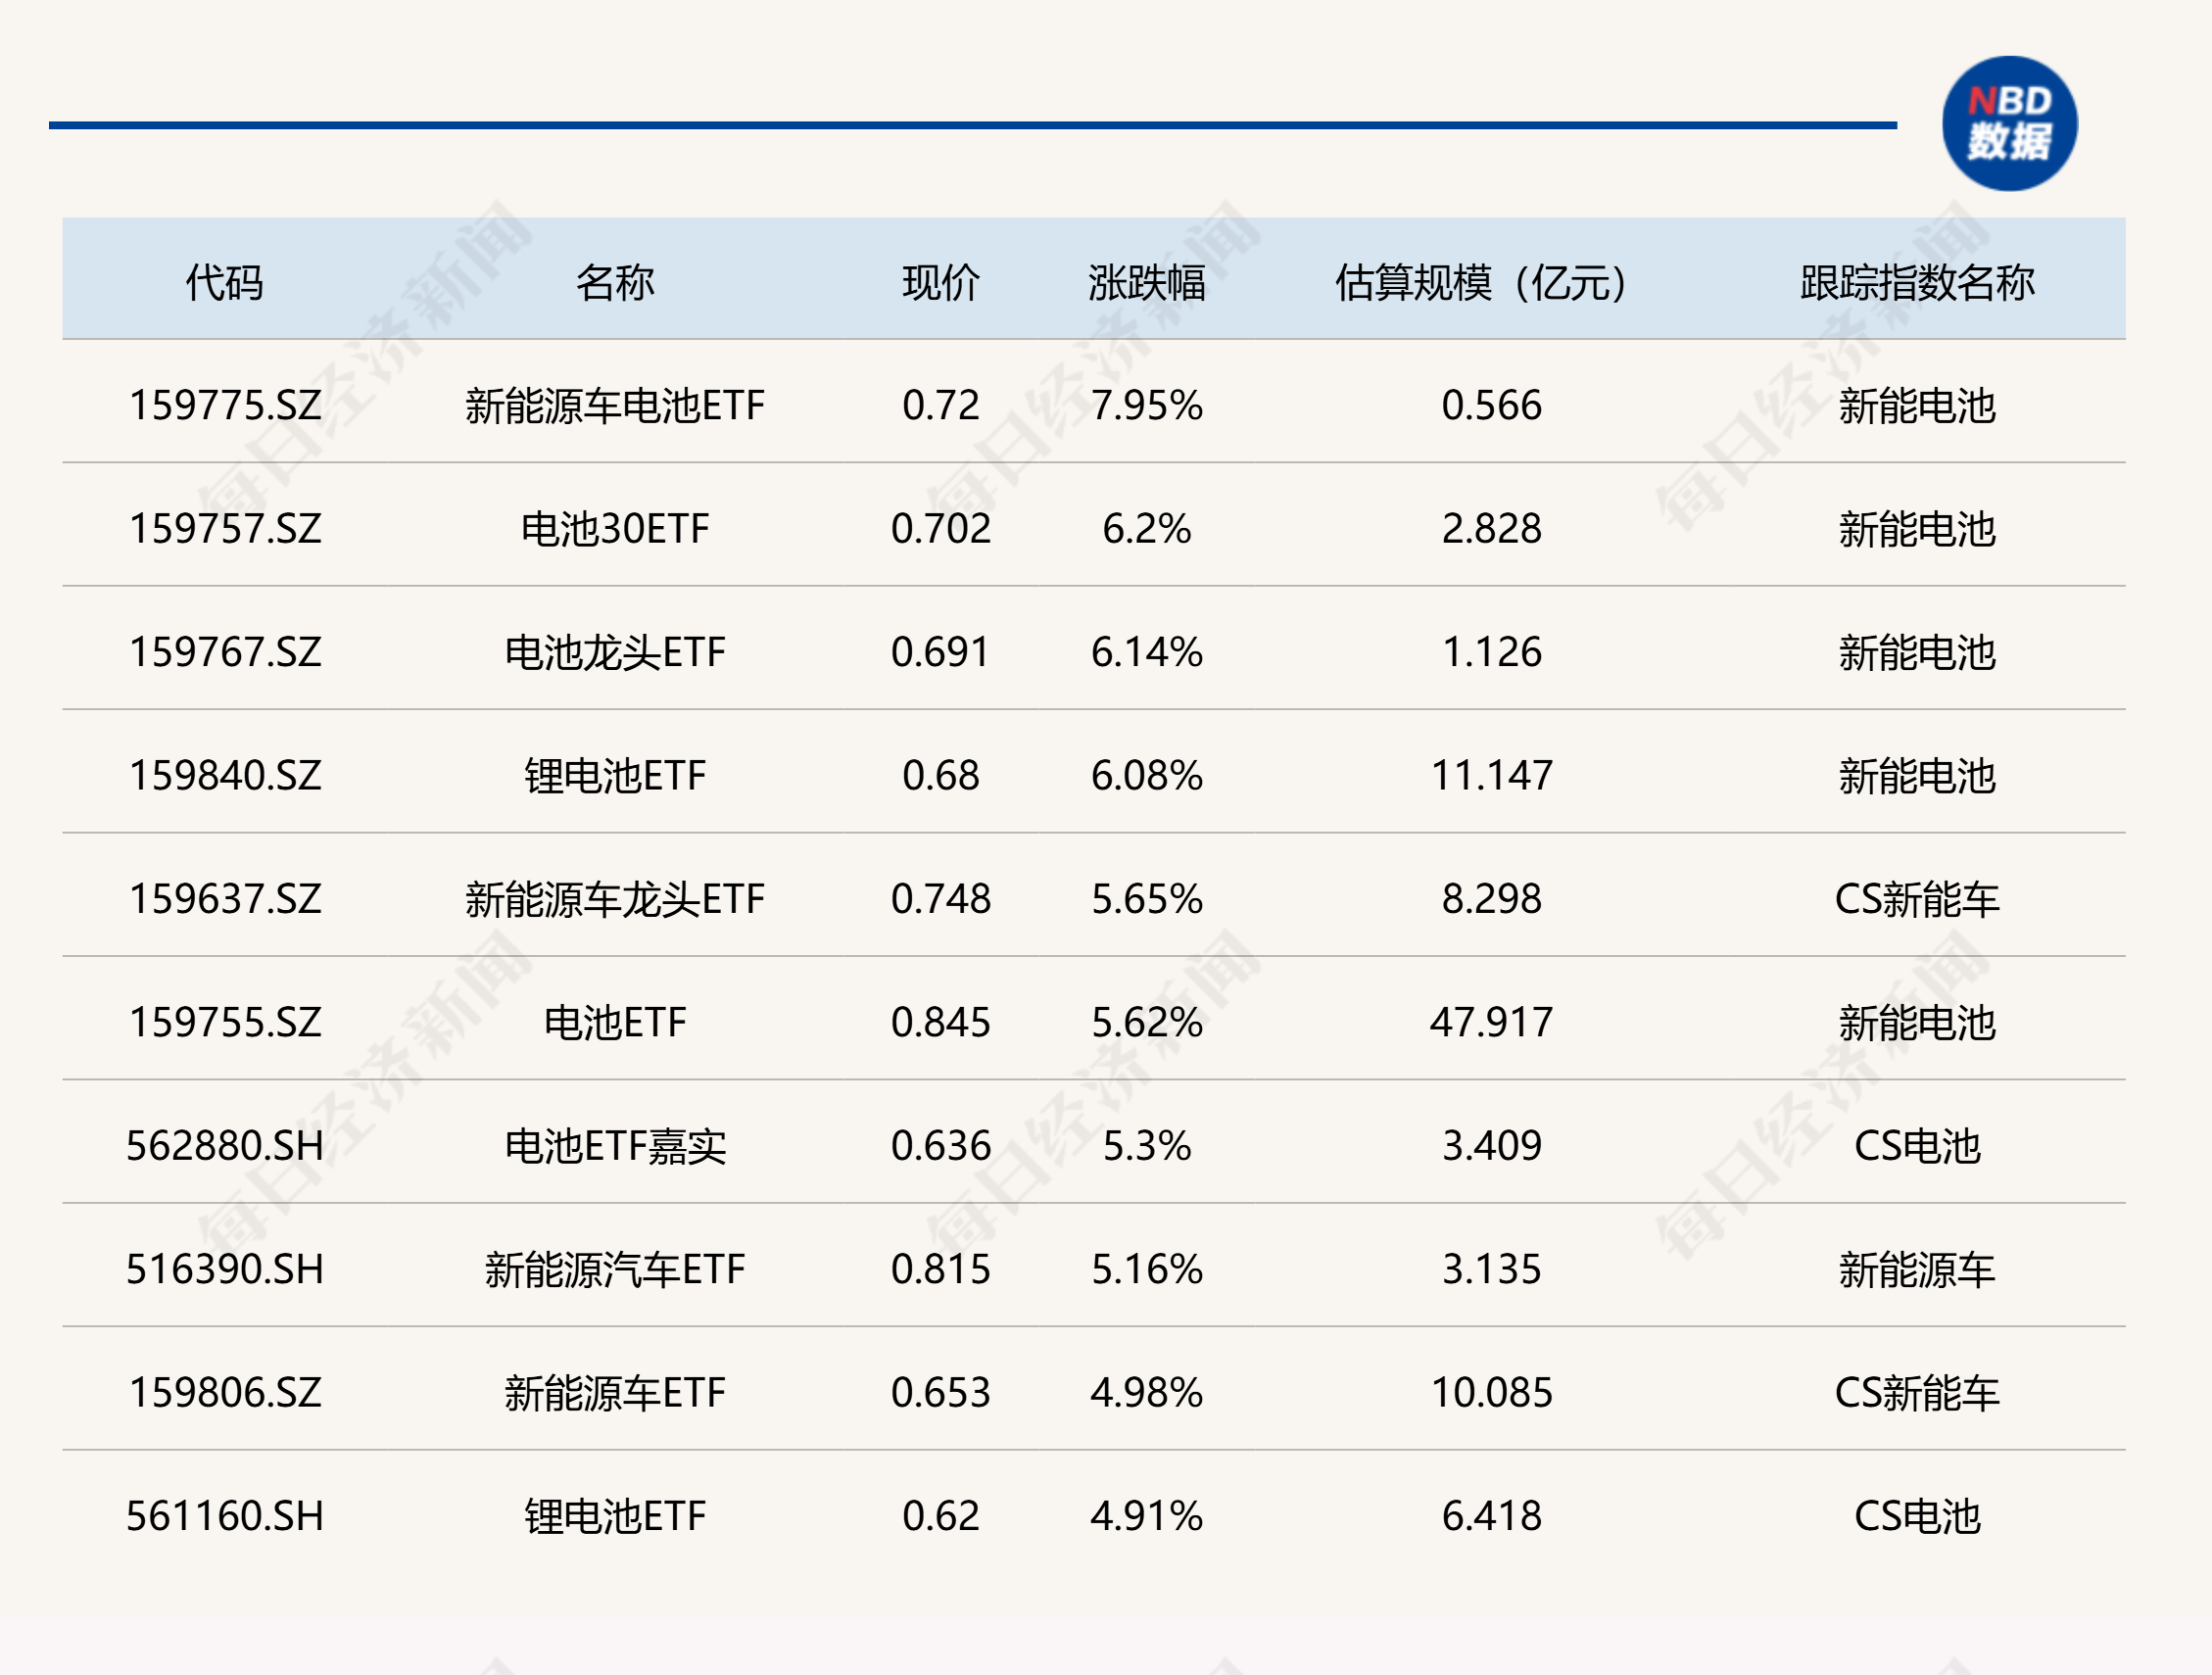
Task: Click fund code 159757.SZ
Action: coord(225,529)
